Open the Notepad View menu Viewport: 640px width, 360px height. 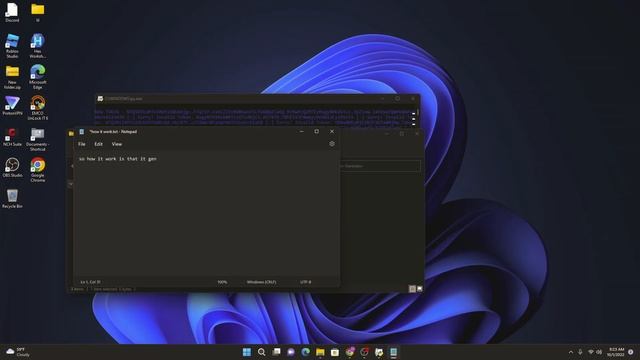pyautogui.click(x=117, y=144)
